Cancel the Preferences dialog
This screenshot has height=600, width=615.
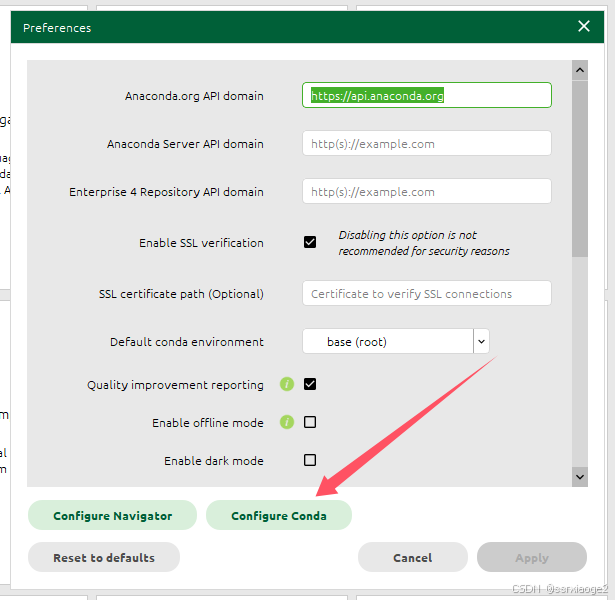pos(413,557)
